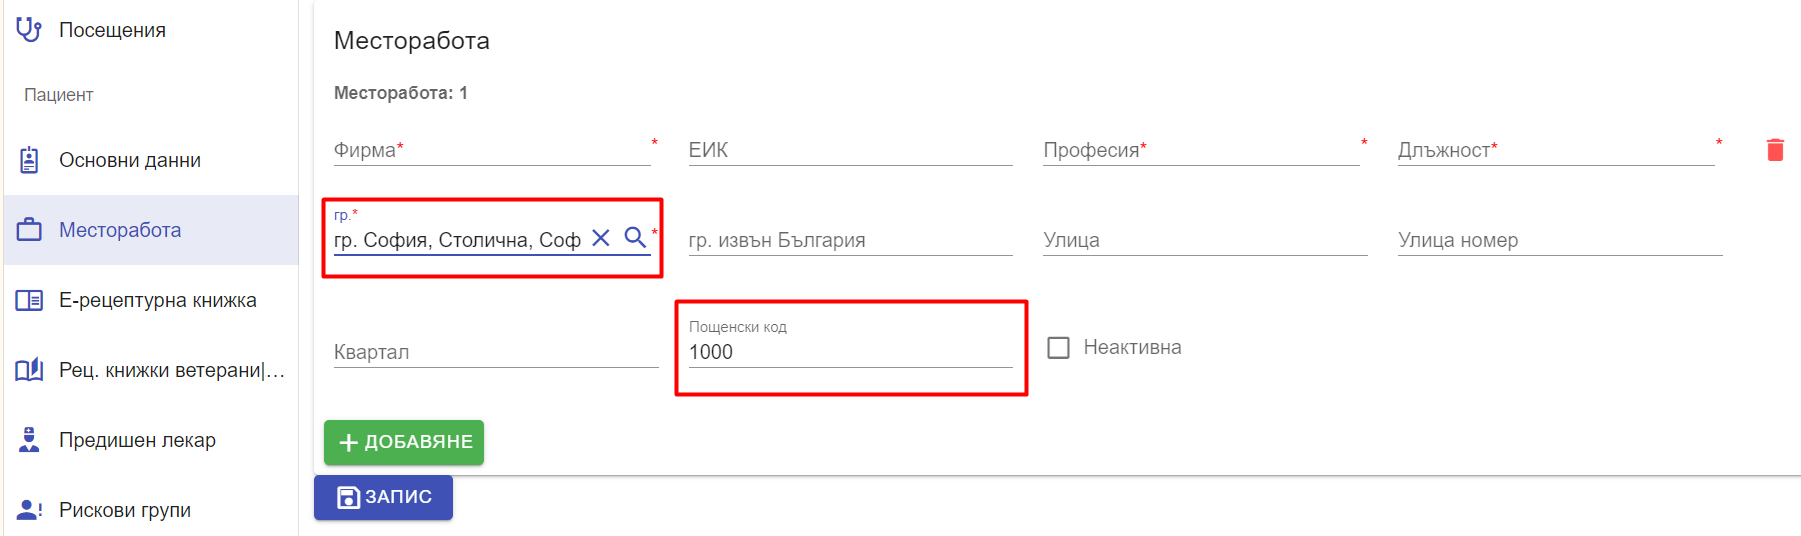Focus the Професия field
Viewport: 1801px width, 536px height.
pyautogui.click(x=1201, y=150)
